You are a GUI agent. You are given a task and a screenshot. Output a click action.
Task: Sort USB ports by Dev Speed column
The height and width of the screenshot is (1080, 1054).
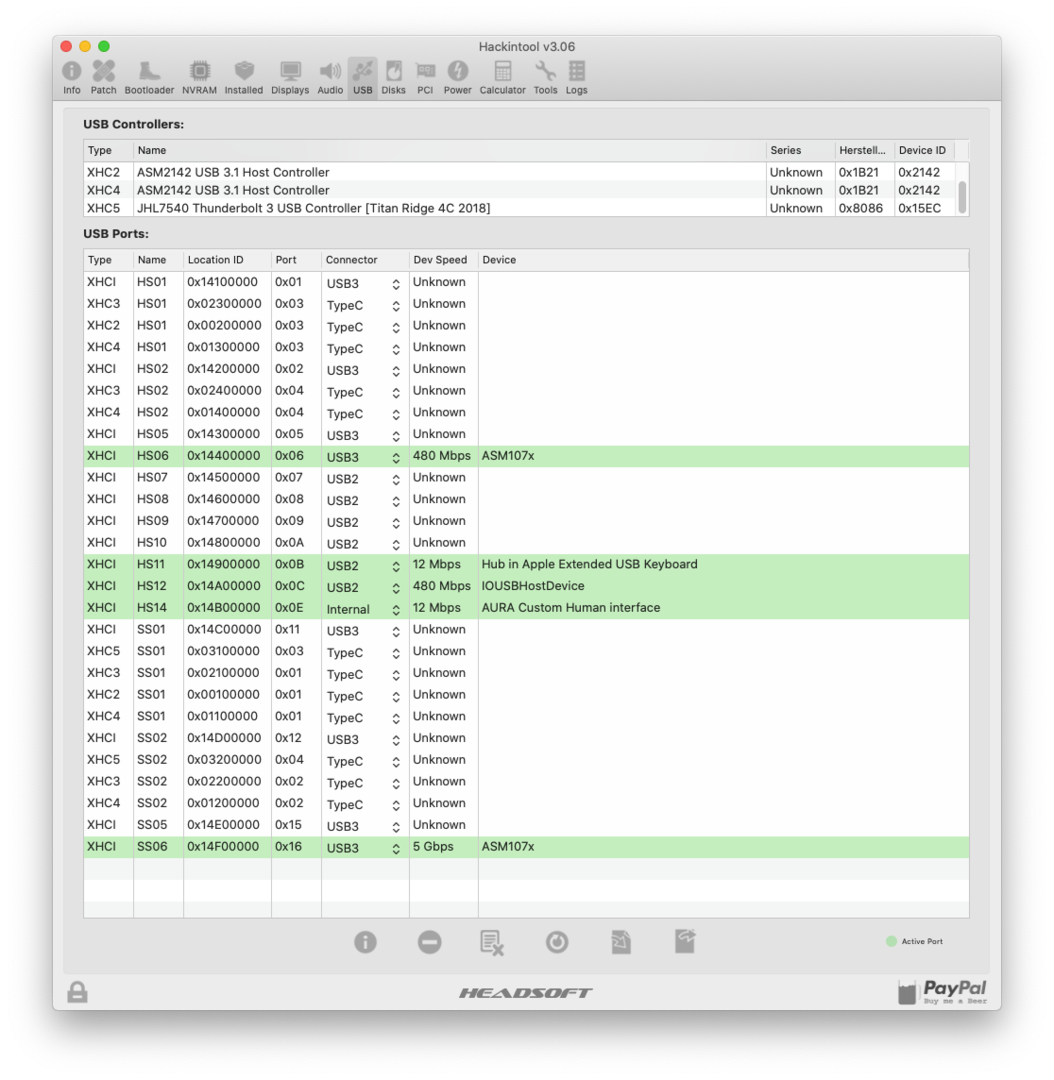coord(444,260)
